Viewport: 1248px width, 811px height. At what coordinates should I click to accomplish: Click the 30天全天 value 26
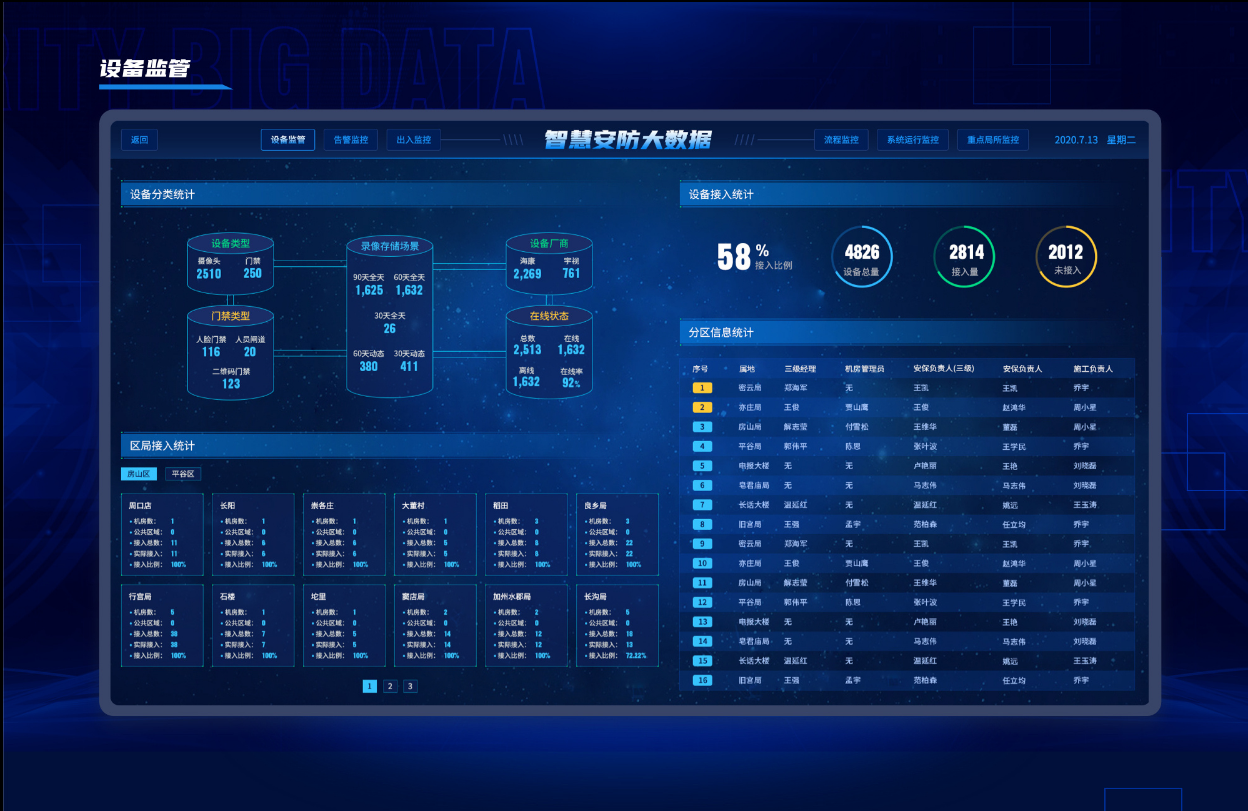coord(389,328)
